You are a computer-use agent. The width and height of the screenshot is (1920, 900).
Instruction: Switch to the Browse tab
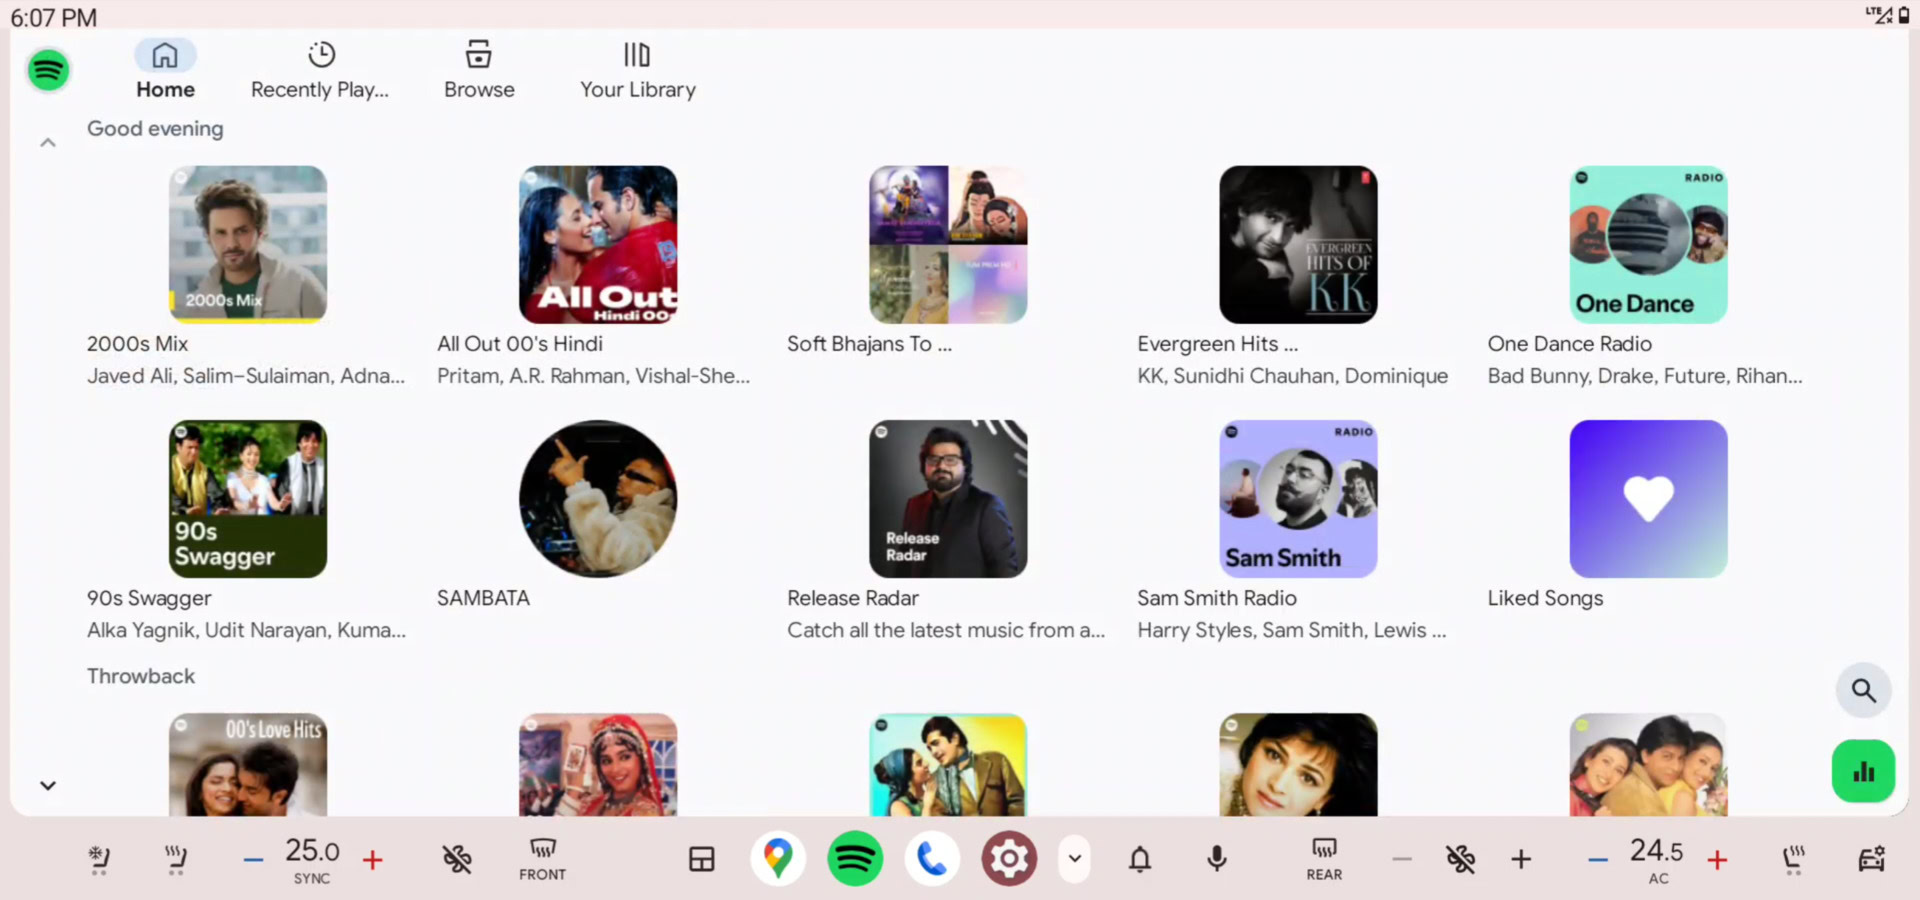coord(479,70)
